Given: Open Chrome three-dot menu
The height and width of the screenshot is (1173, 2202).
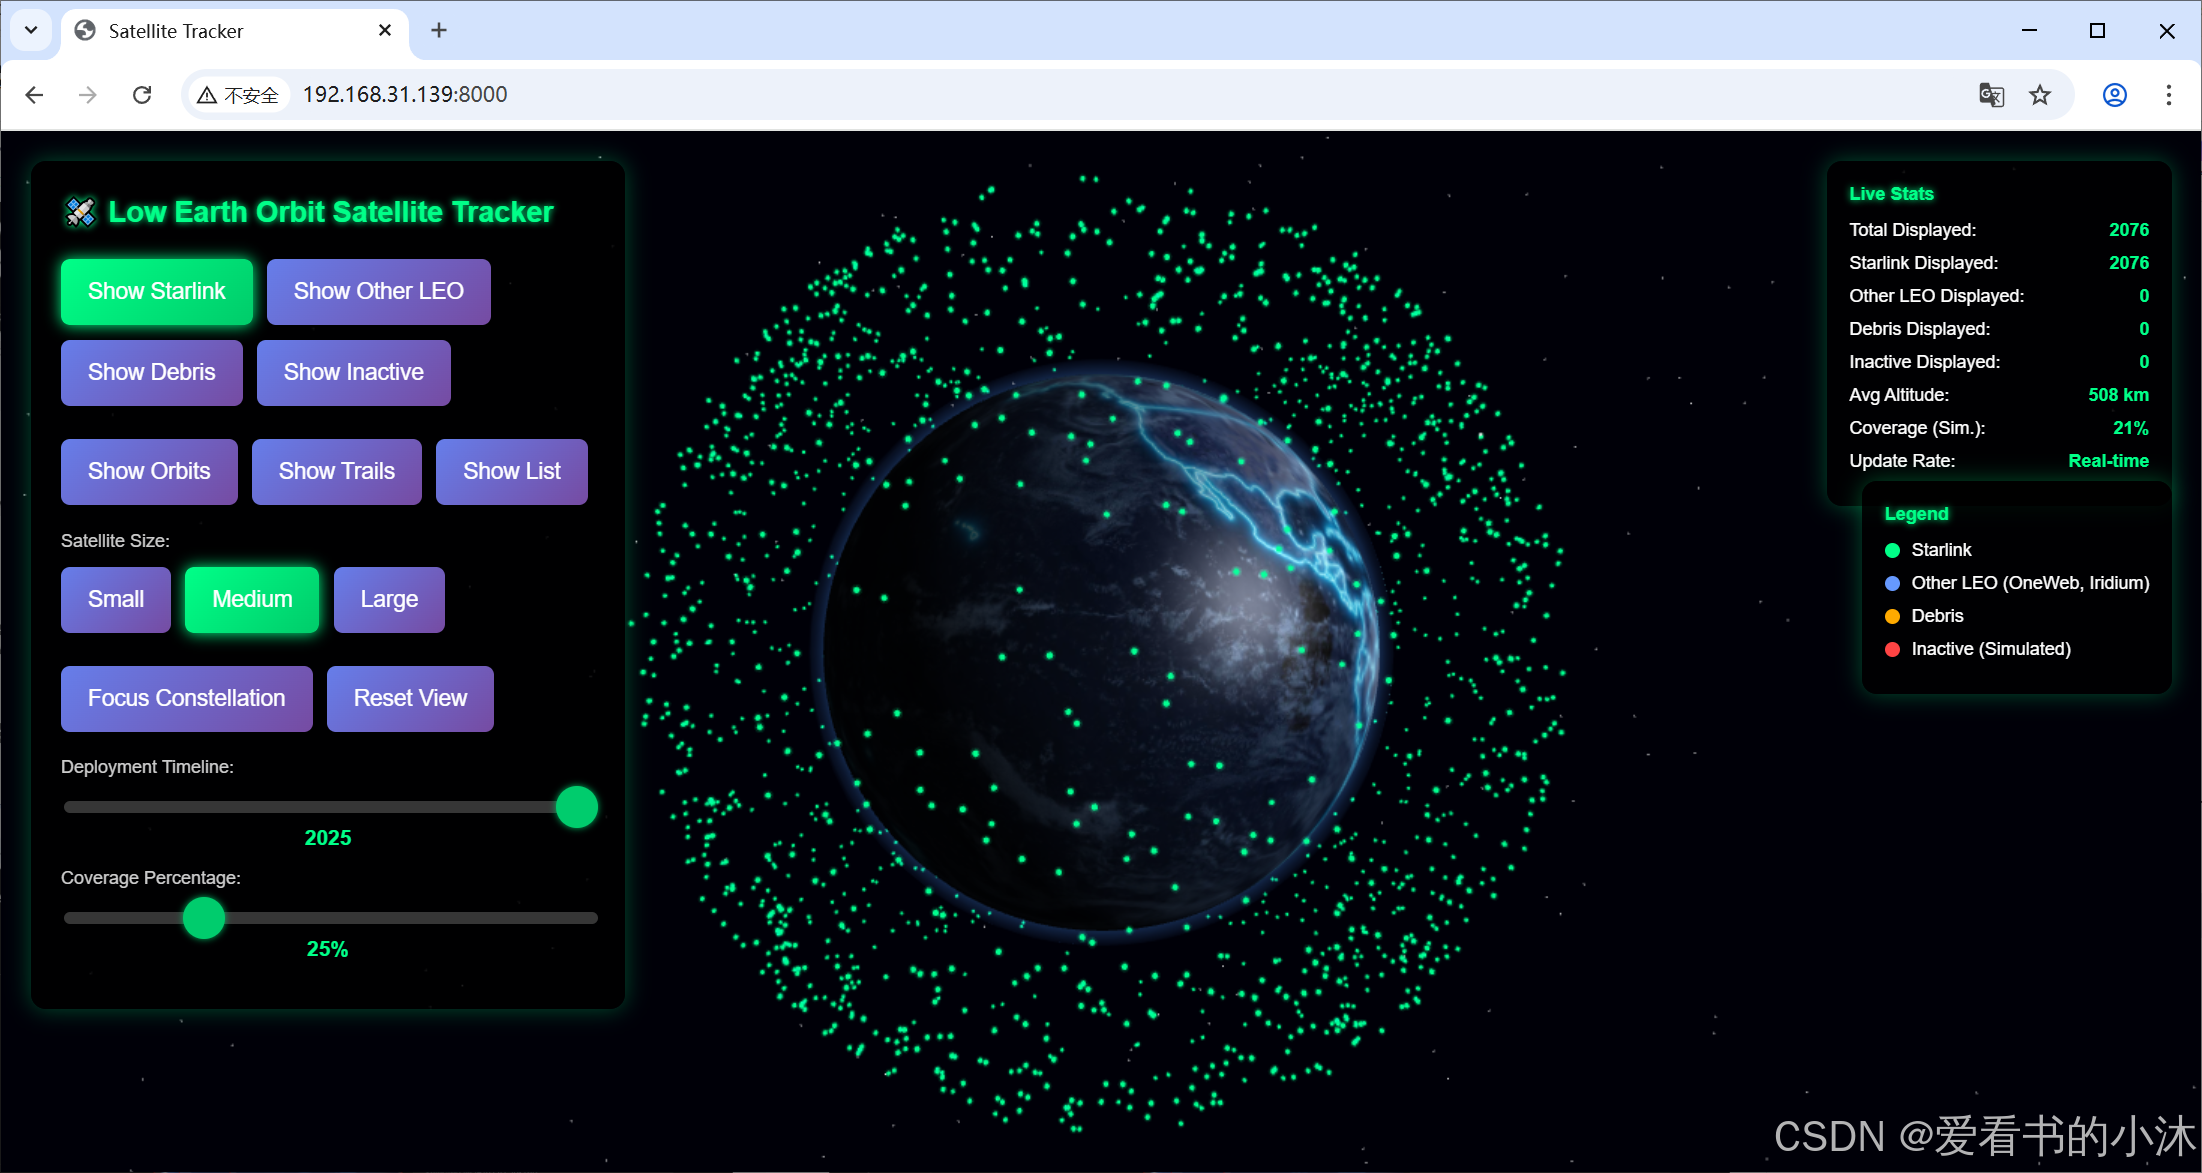Looking at the screenshot, I should [2168, 95].
